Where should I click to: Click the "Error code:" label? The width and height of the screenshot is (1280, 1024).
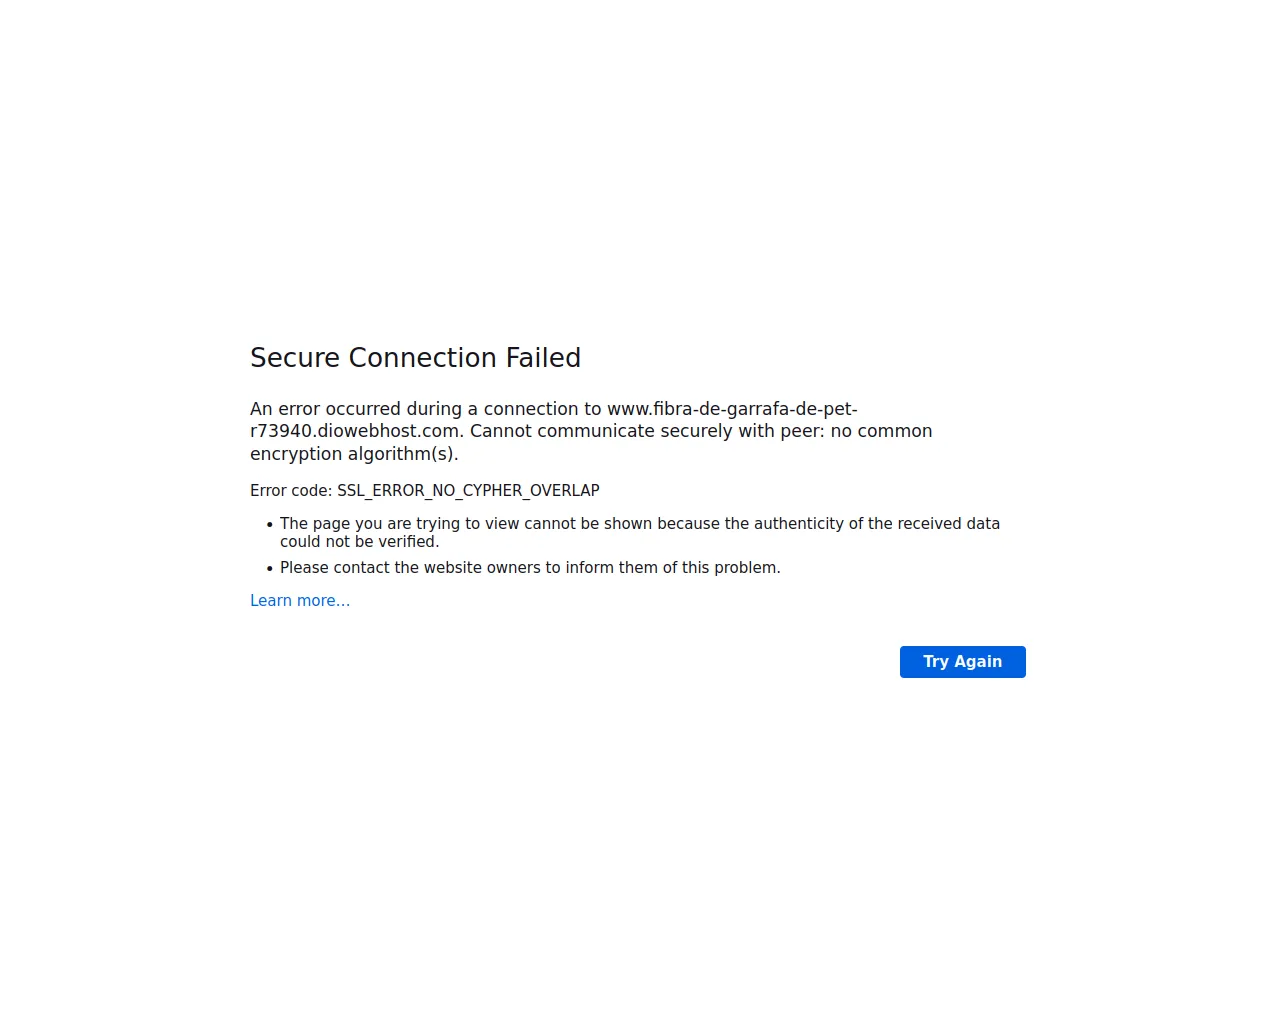coord(290,491)
